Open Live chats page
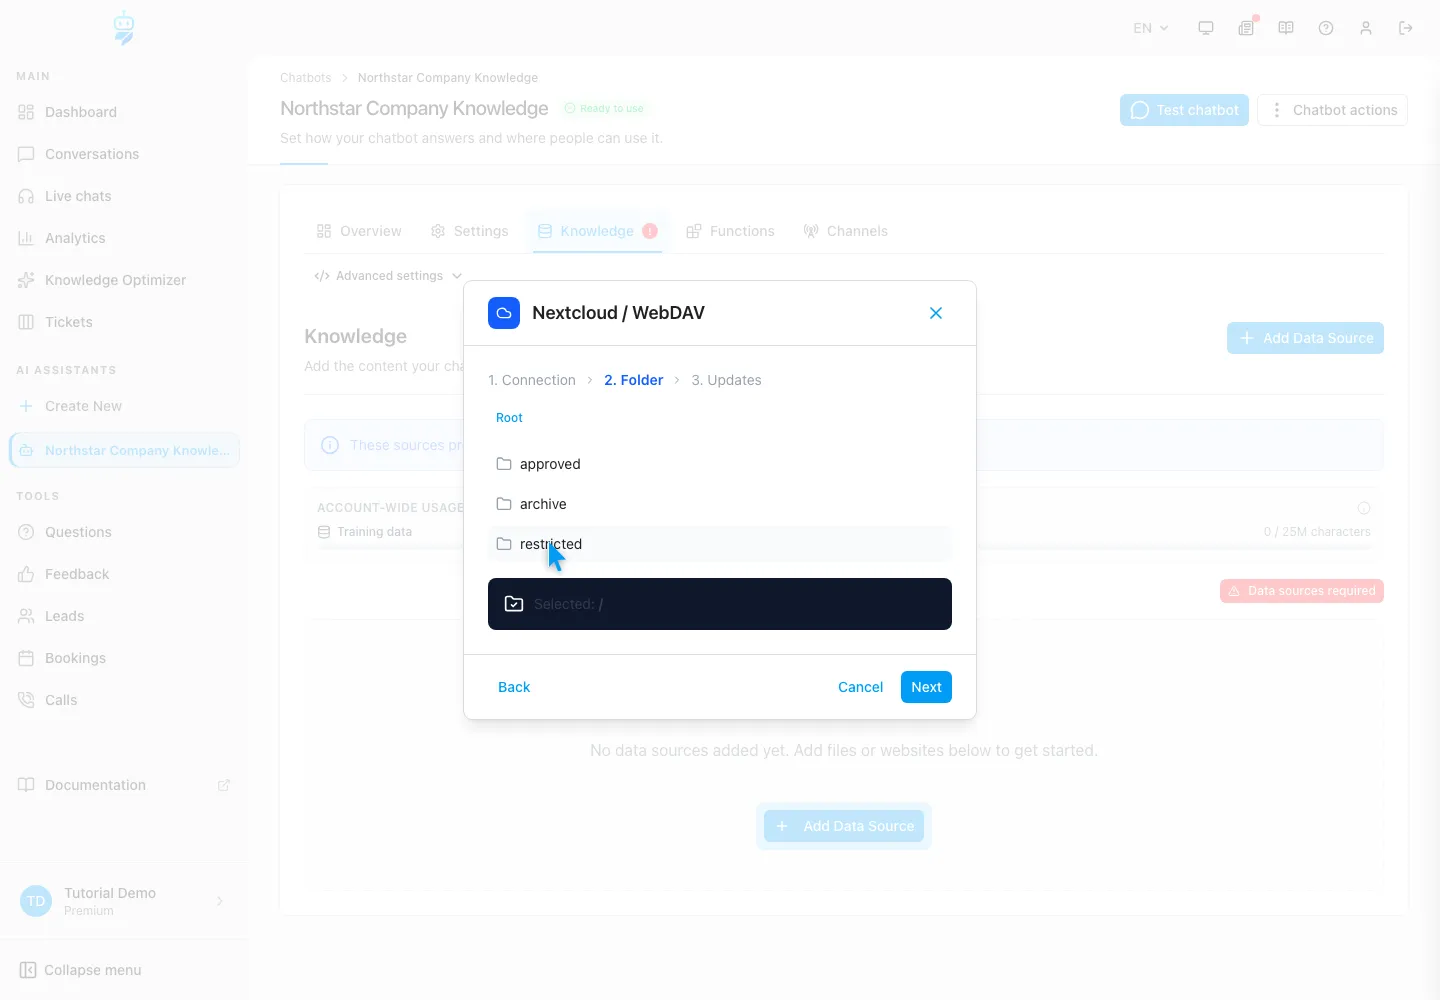The image size is (1440, 1000). [x=124, y=196]
